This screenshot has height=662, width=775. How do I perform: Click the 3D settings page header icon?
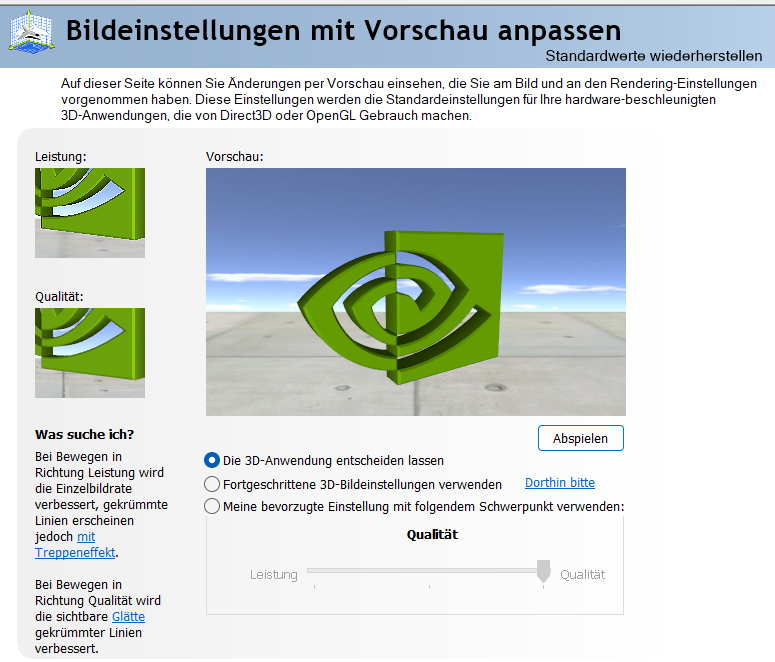coord(31,32)
